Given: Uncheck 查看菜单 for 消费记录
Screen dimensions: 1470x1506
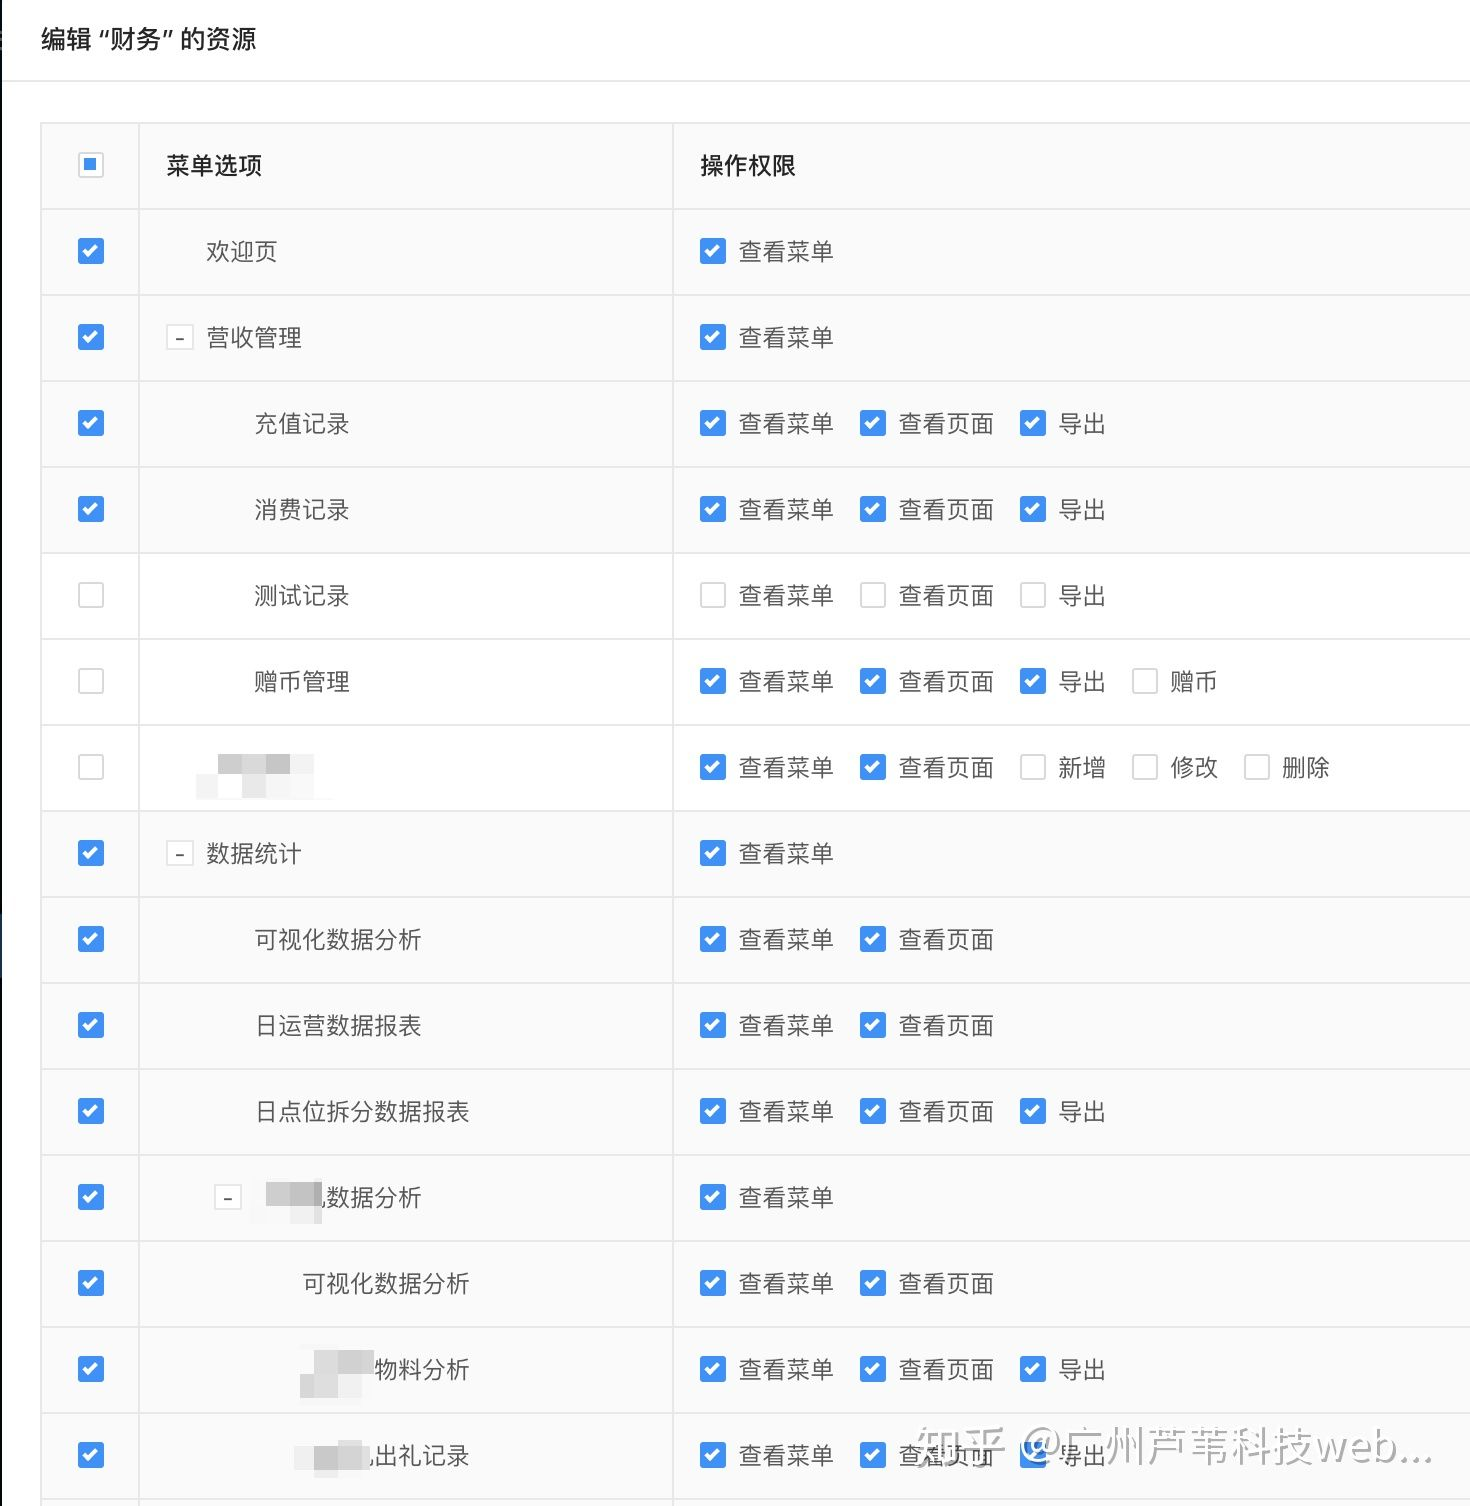Looking at the screenshot, I should pos(712,509).
